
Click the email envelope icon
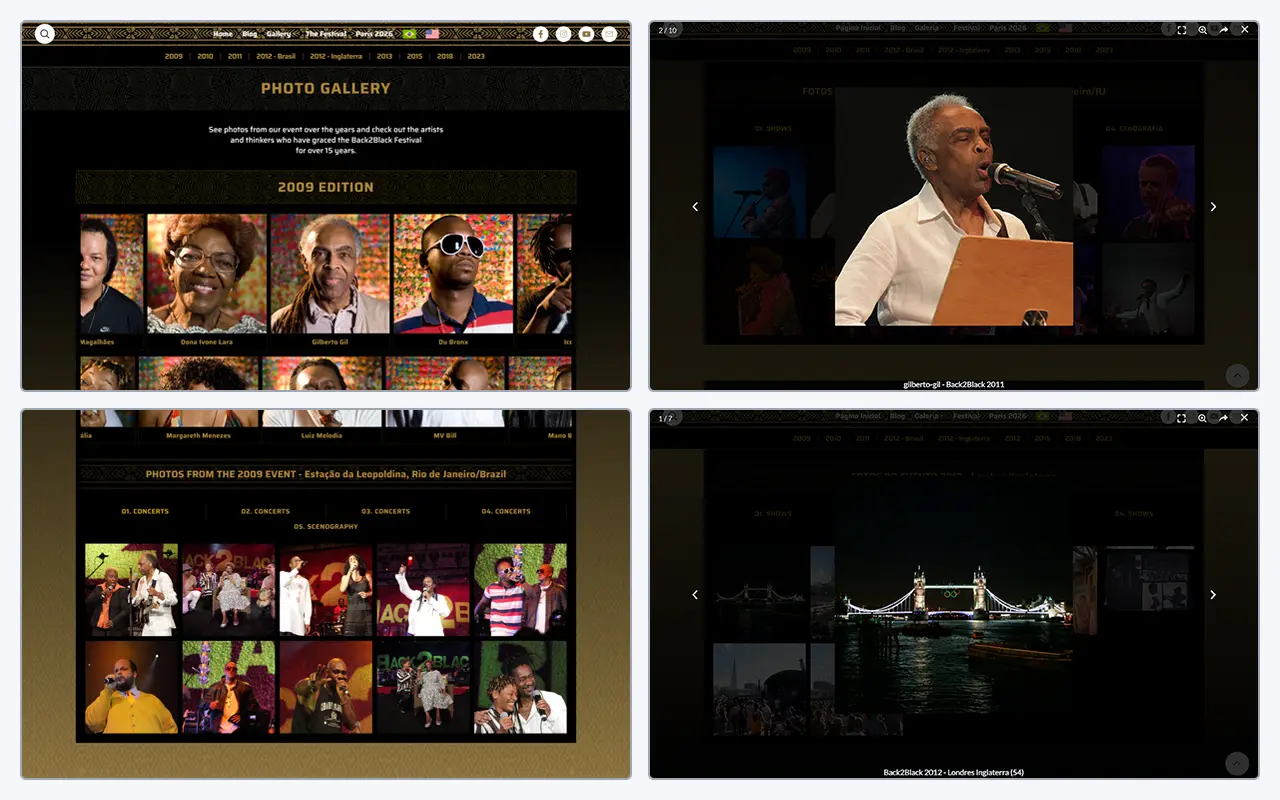click(x=610, y=34)
